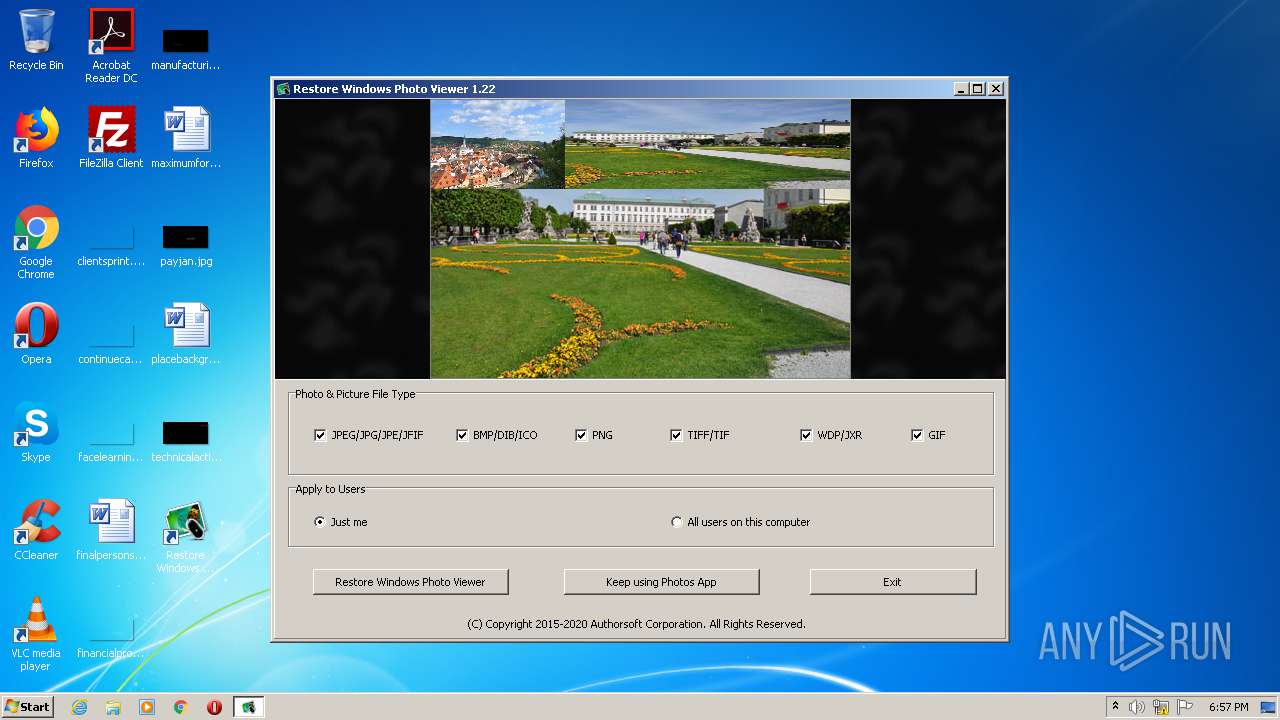Click the Exit button
The width and height of the screenshot is (1280, 720).
(x=892, y=582)
